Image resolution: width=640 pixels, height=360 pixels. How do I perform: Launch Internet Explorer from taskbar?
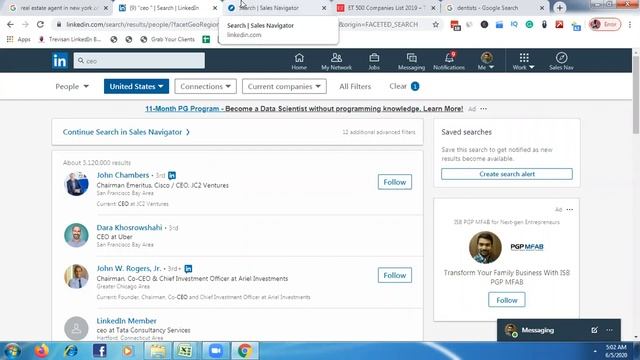(71, 351)
